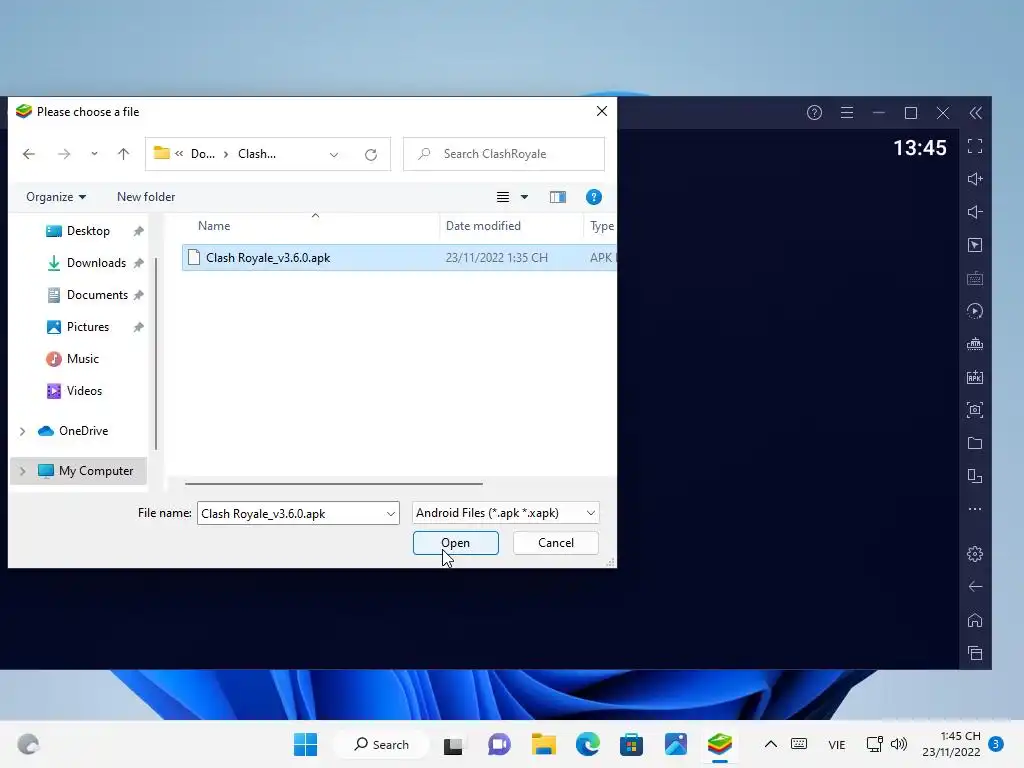
Task: Cancel the file selection dialog
Action: [556, 543]
